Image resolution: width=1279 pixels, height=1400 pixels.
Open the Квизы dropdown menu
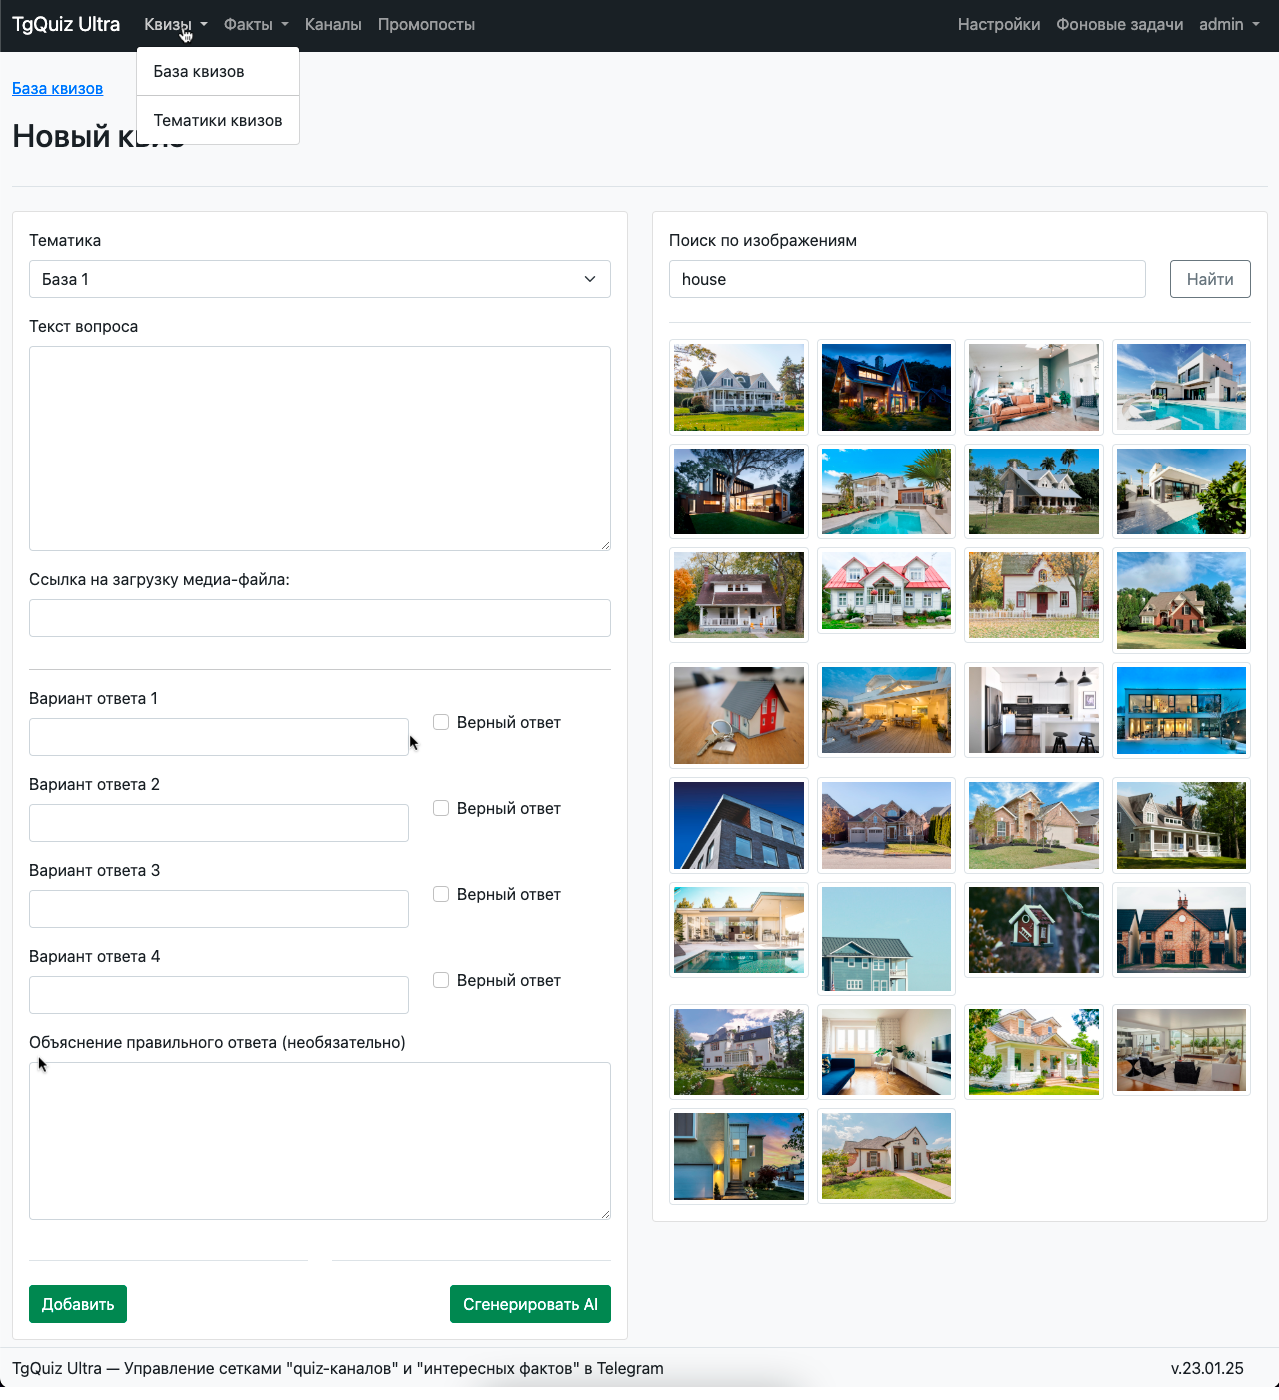click(x=175, y=24)
